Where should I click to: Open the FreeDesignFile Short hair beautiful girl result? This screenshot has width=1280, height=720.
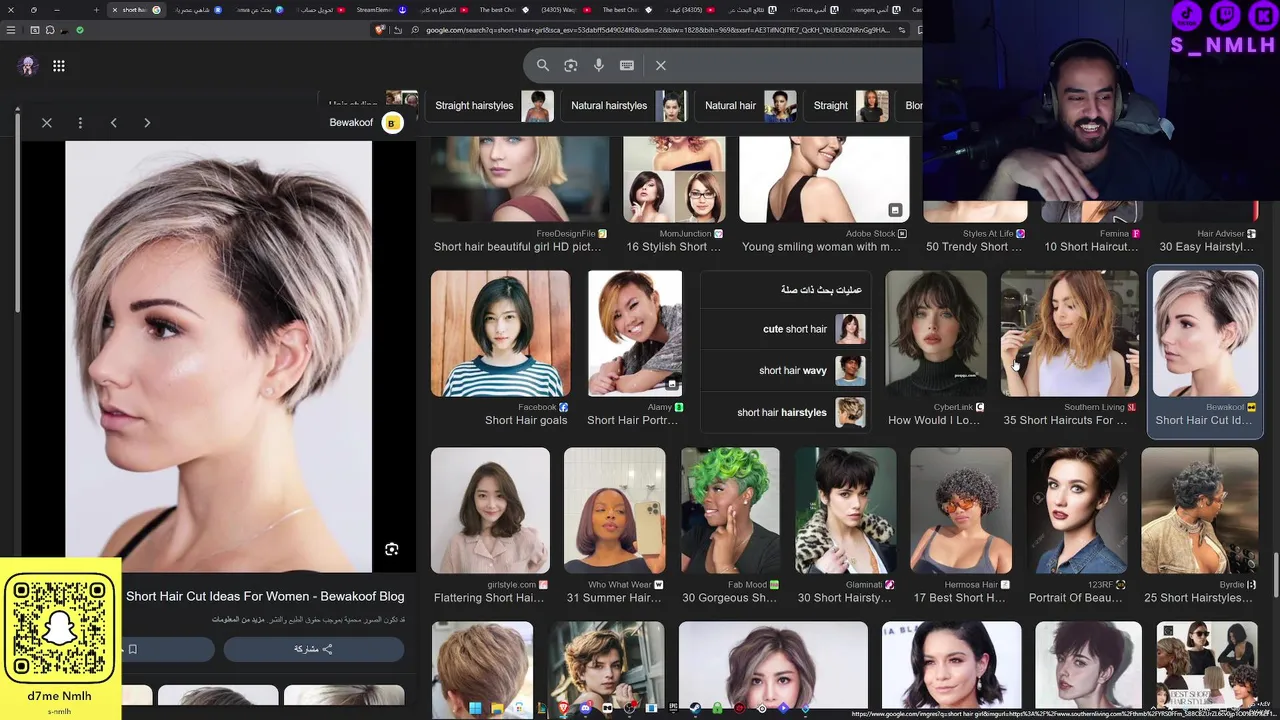[519, 197]
